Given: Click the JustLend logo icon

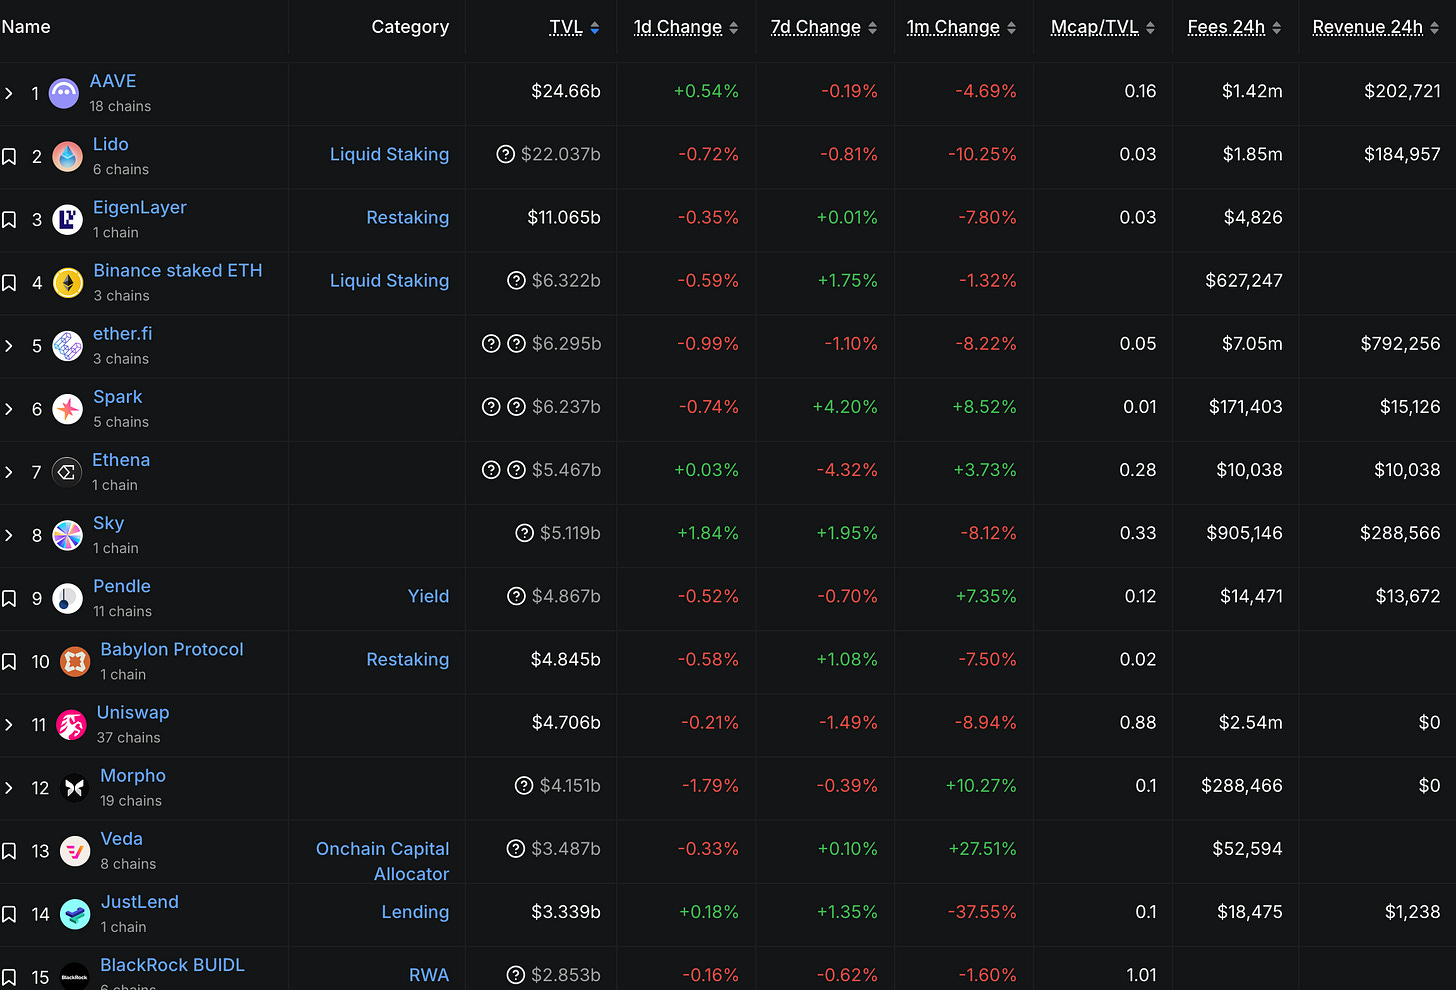Looking at the screenshot, I should (x=75, y=914).
